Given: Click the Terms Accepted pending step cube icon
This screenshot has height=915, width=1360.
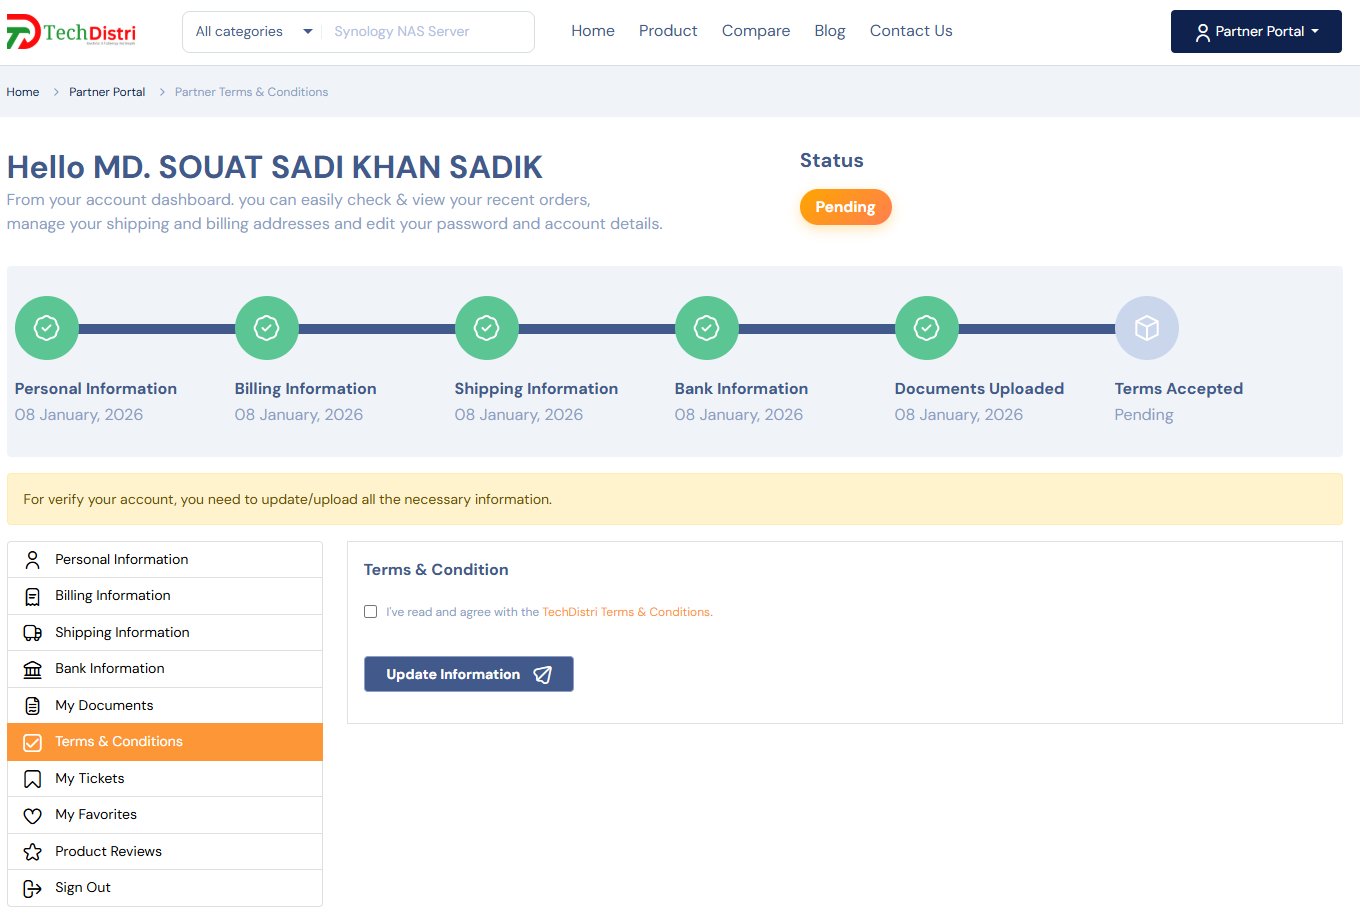Looking at the screenshot, I should click(1146, 328).
